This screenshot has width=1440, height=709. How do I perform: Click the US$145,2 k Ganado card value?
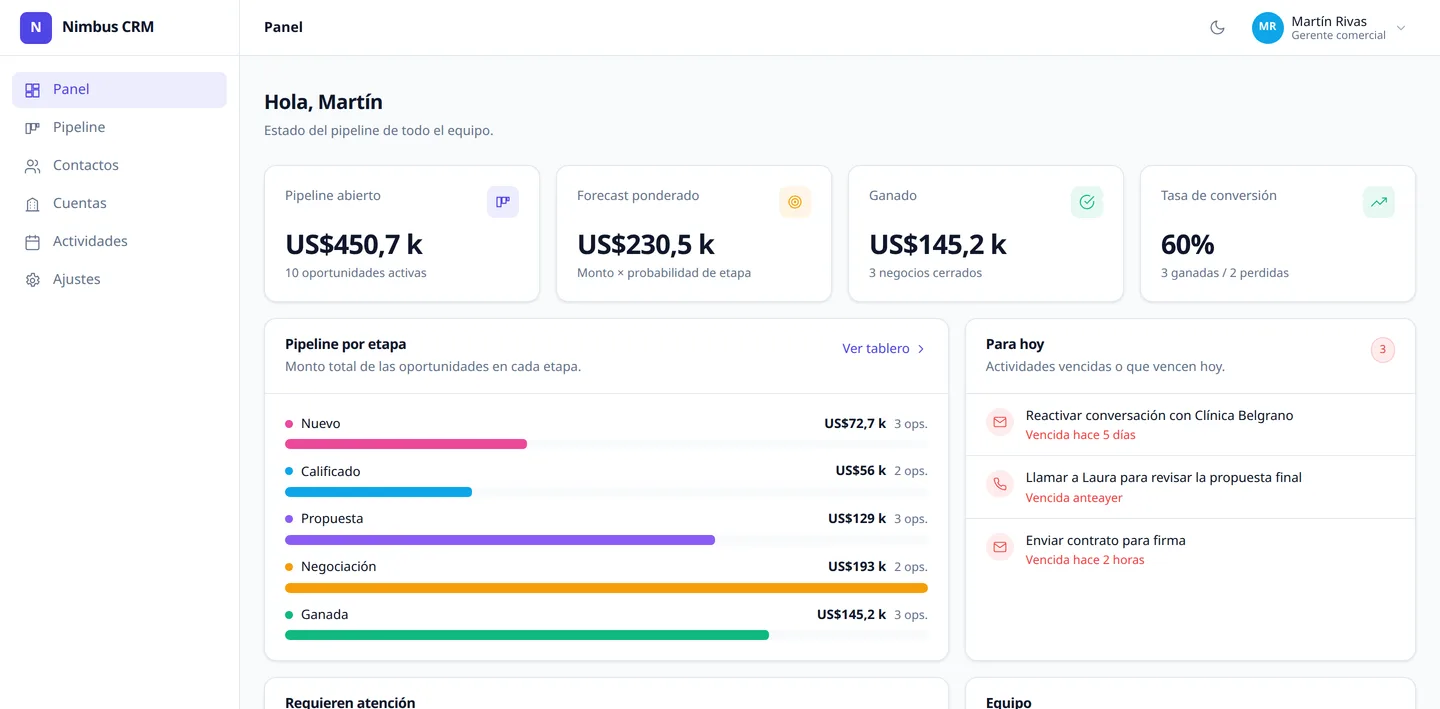[x=938, y=245]
